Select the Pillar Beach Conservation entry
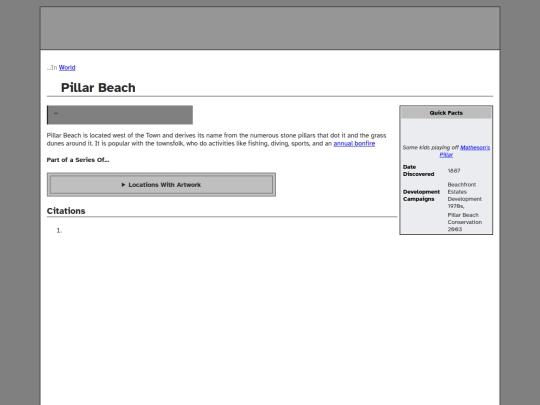This screenshot has height=405, width=540. click(465, 222)
